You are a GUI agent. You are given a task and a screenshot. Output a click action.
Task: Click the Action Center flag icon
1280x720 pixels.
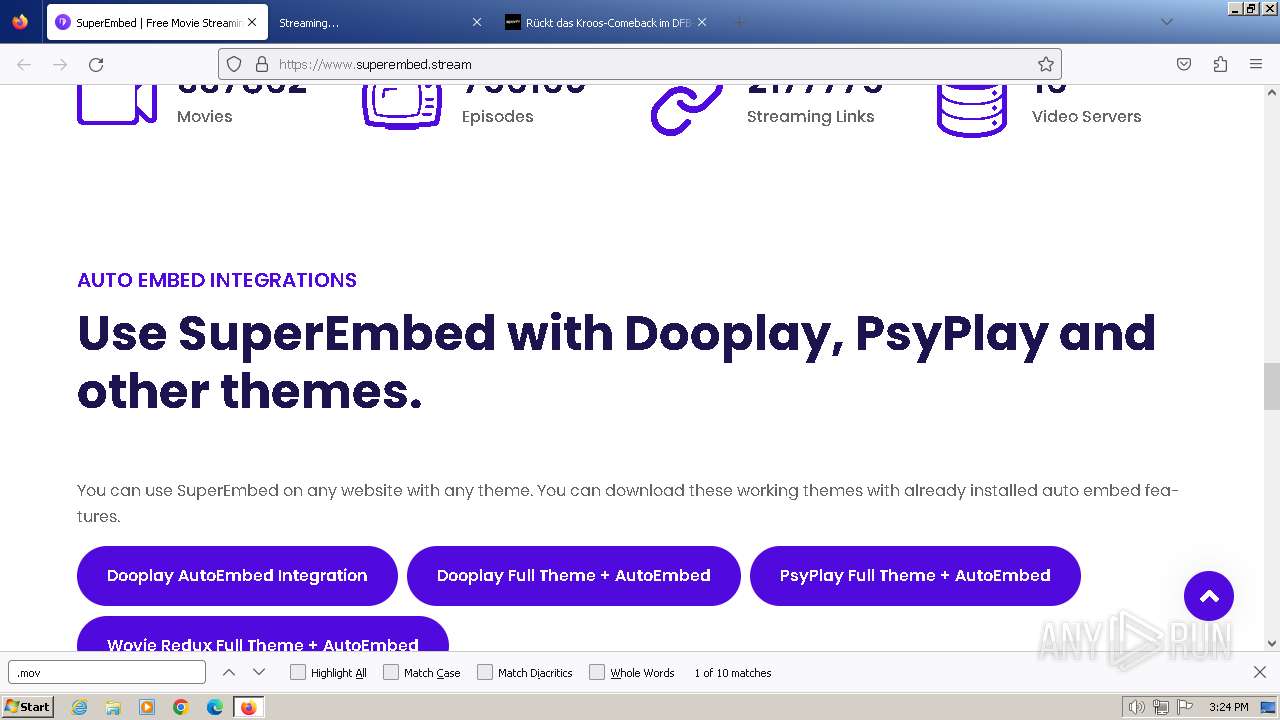(x=1185, y=707)
